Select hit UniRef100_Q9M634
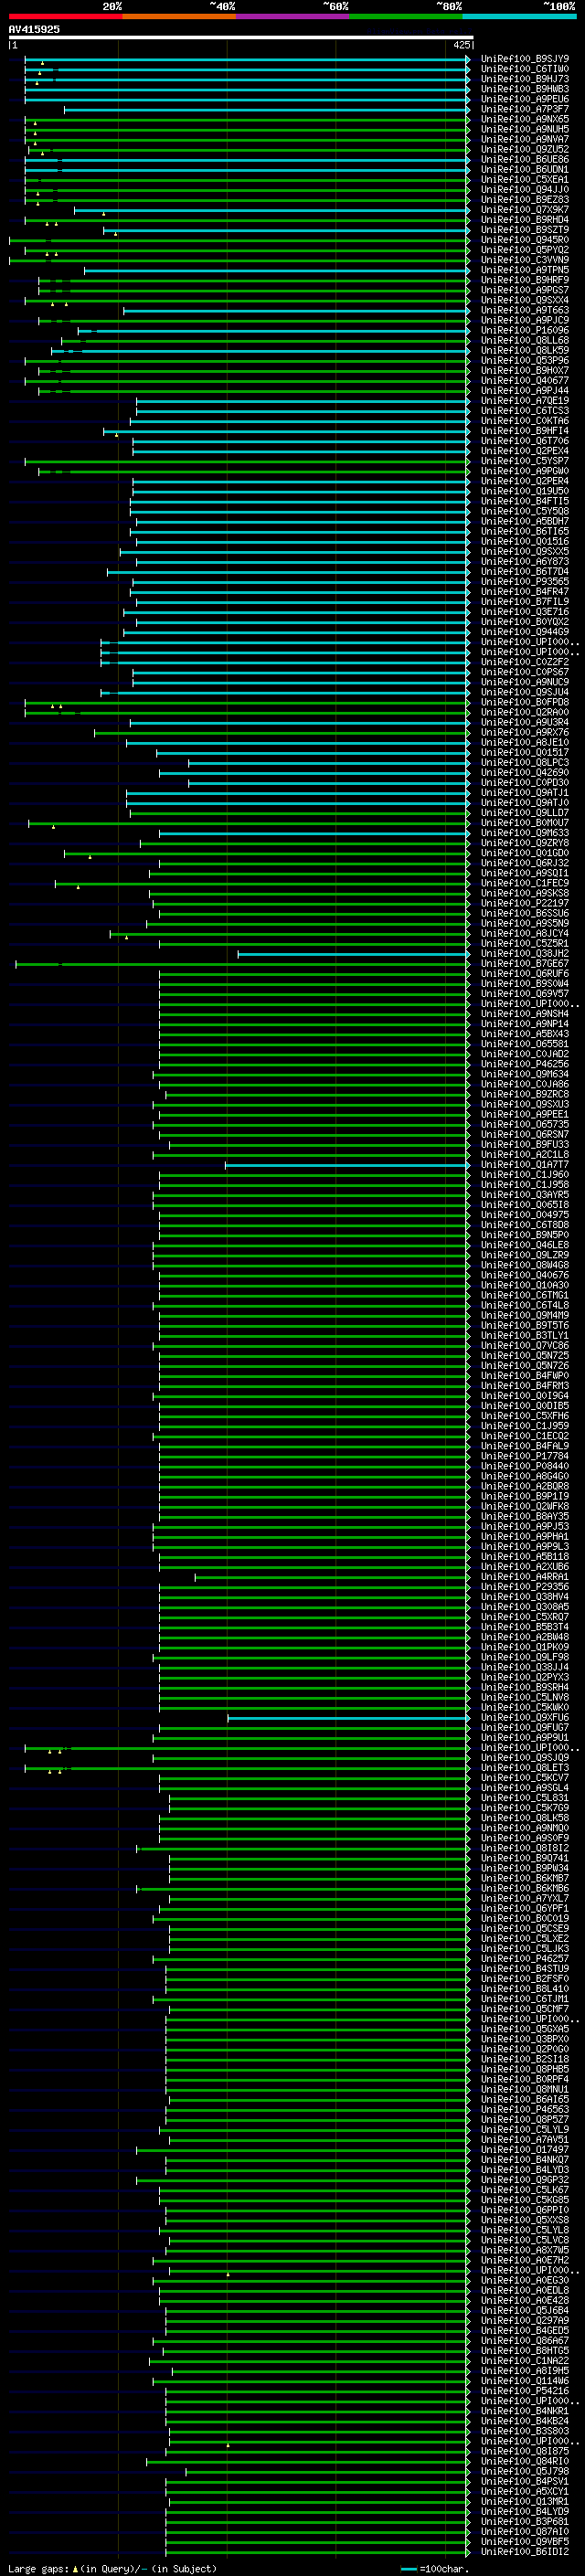The height and width of the screenshot is (2576, 585). [x=525, y=1074]
